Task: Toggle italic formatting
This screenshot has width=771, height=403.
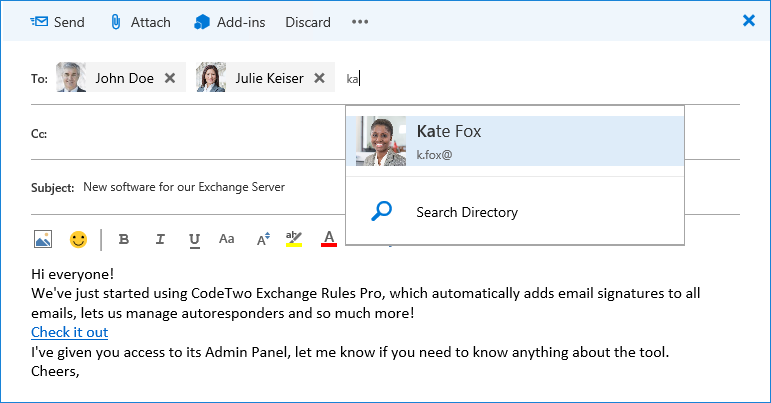Action: pos(160,239)
